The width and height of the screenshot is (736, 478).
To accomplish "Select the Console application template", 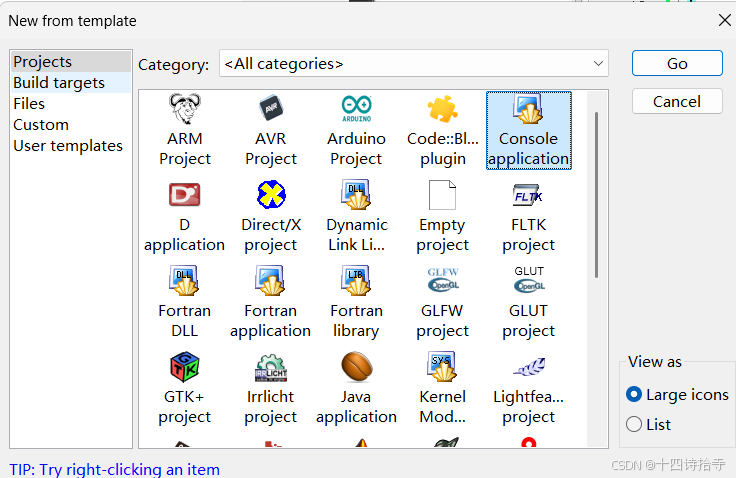I will (529, 131).
